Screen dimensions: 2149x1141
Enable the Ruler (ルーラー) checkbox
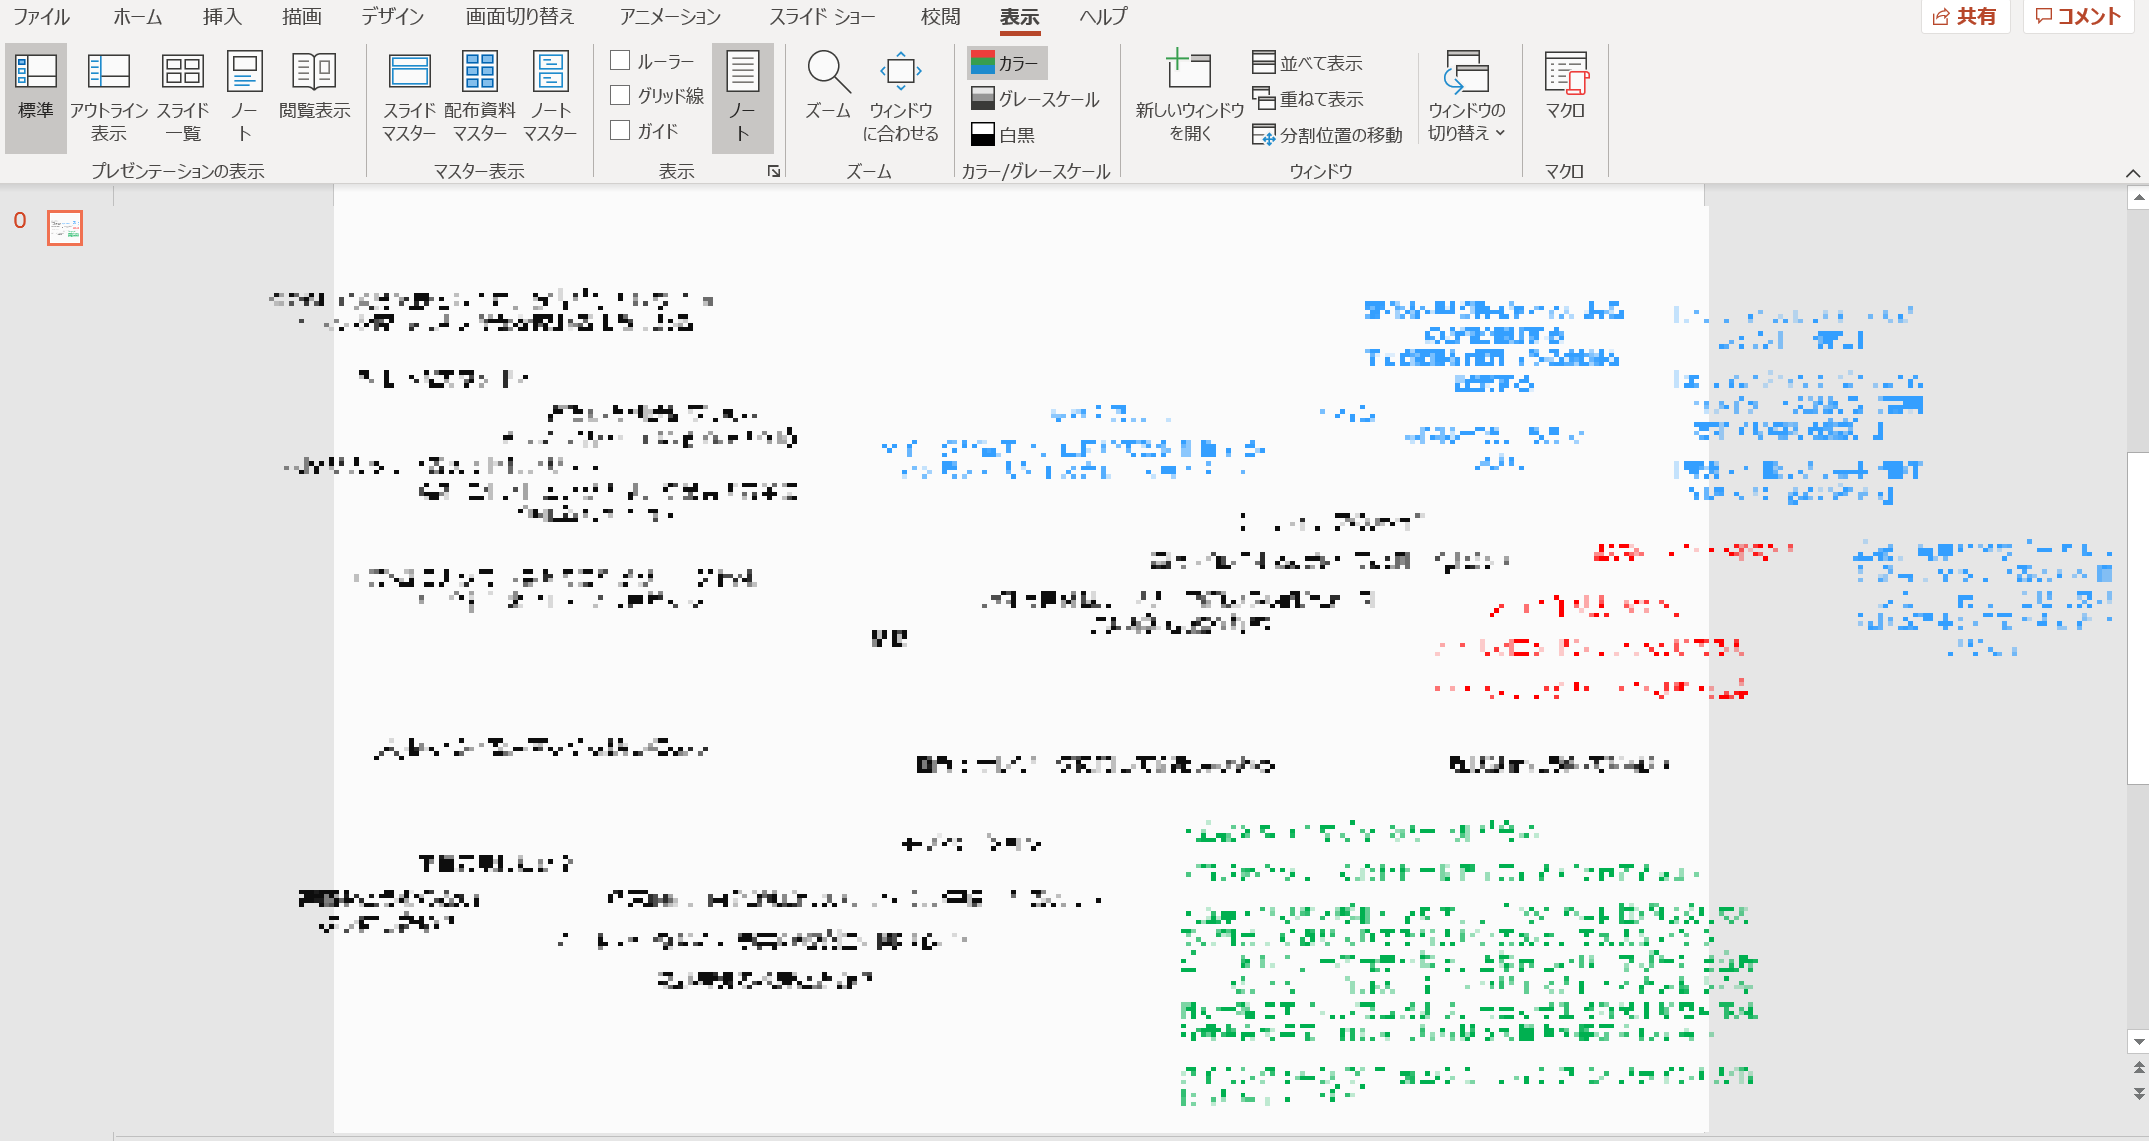(621, 61)
